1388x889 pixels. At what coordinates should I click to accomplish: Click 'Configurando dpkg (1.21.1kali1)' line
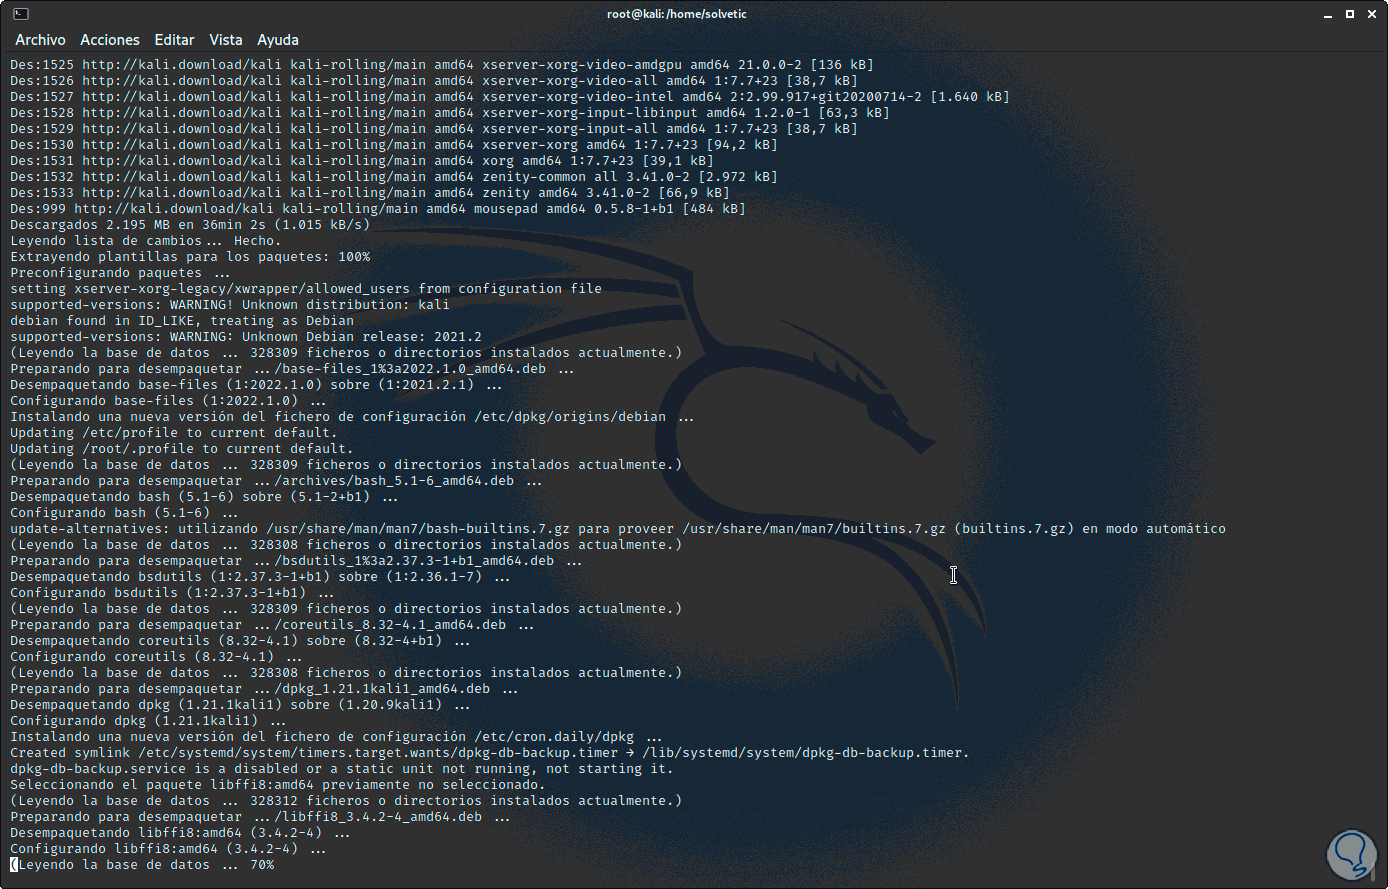[x=148, y=721]
